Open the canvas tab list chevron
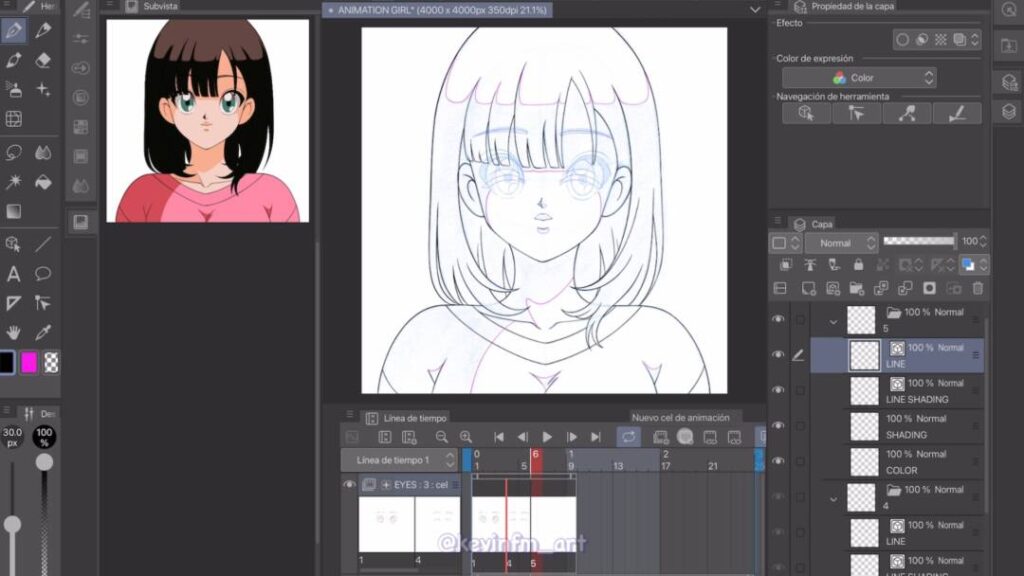 (755, 10)
